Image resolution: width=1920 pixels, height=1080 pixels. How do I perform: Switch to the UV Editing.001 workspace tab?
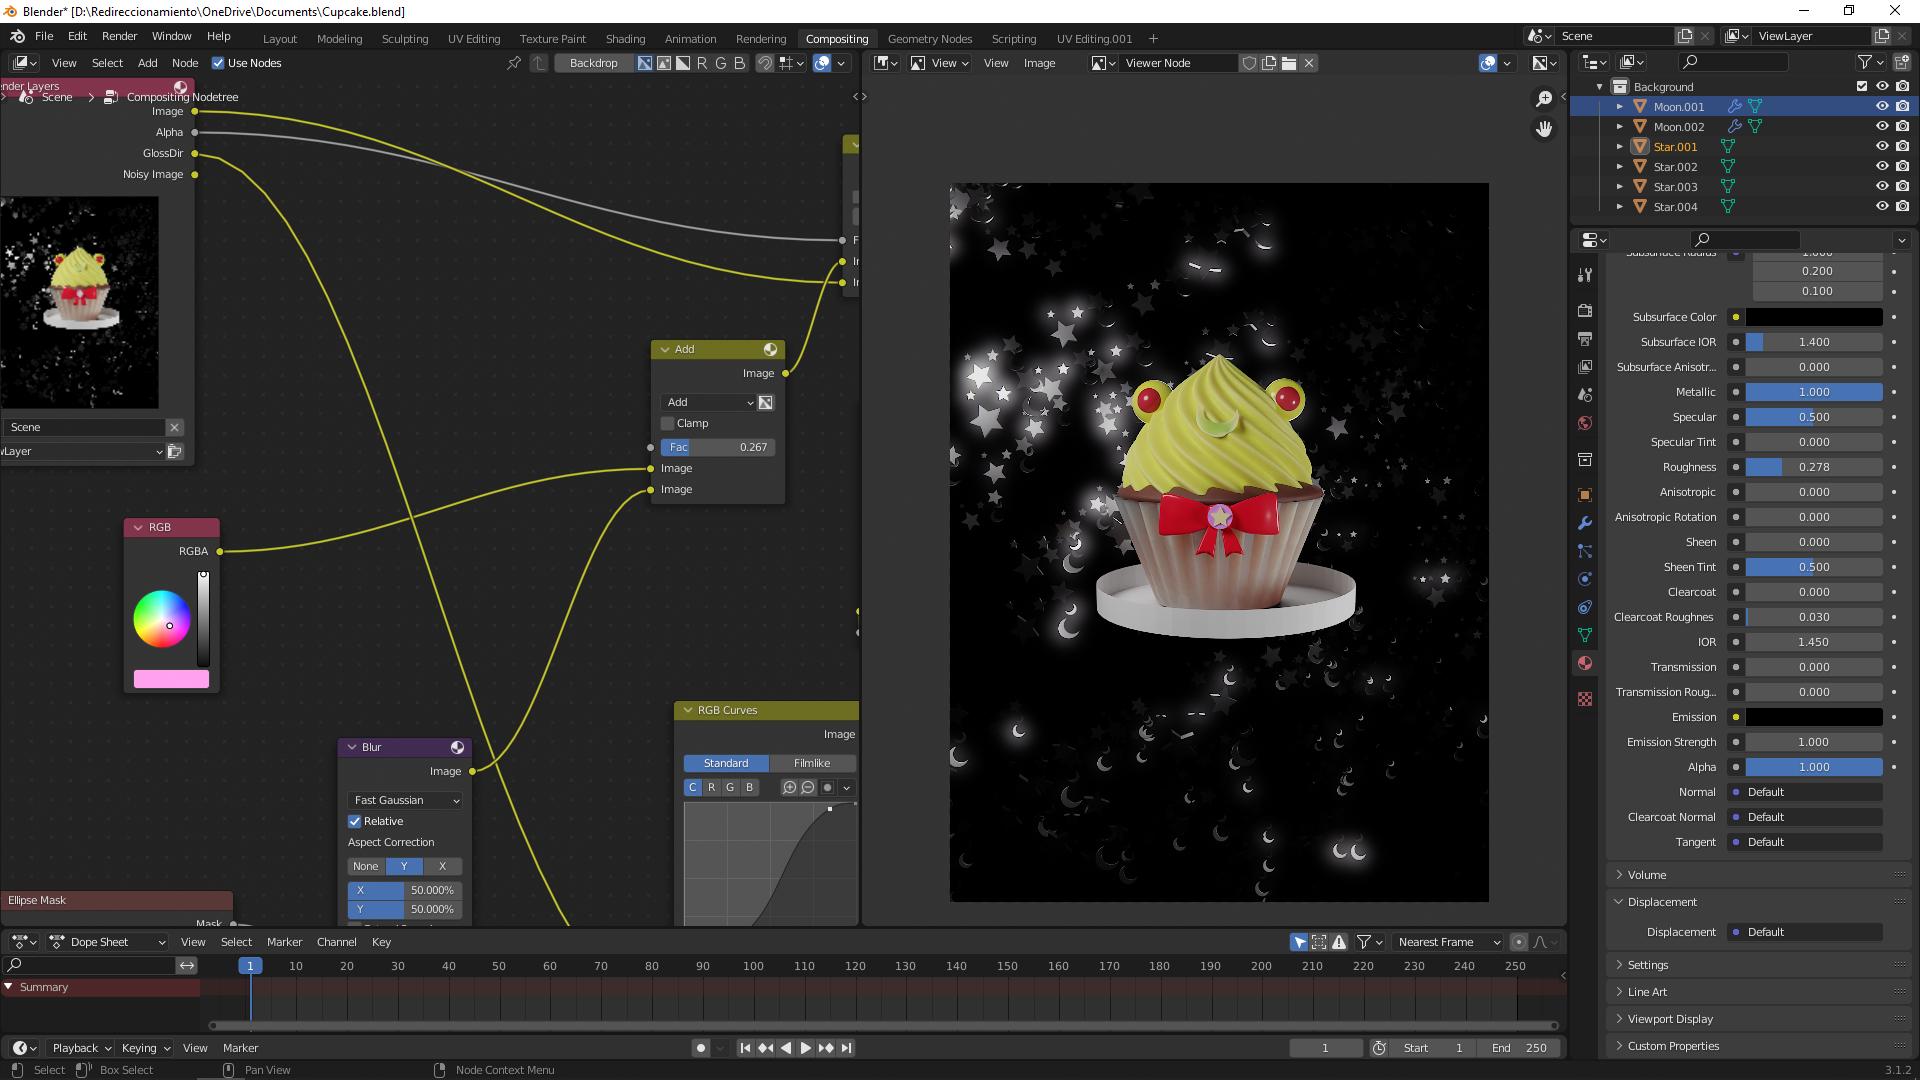tap(1094, 39)
